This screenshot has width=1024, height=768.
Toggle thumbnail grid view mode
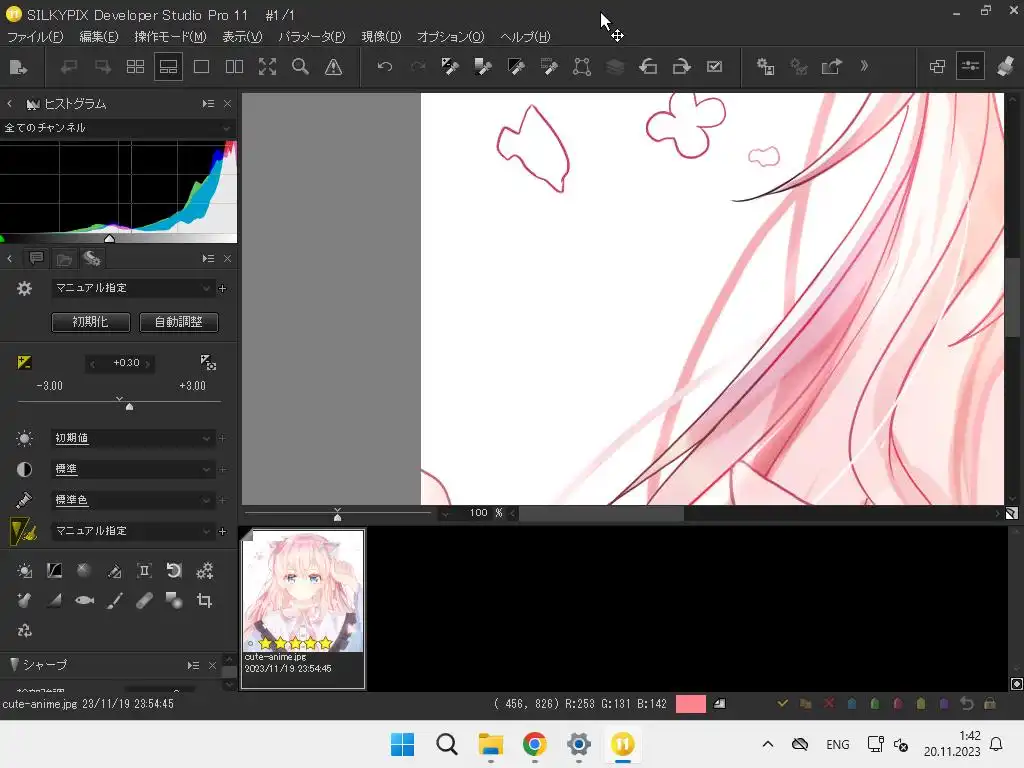[135, 67]
